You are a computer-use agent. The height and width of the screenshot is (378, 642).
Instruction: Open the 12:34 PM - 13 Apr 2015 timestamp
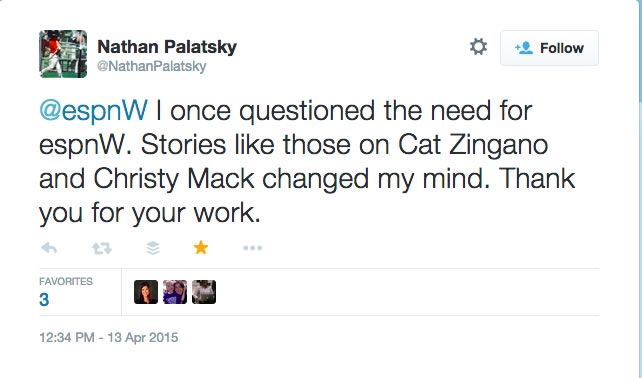(109, 337)
